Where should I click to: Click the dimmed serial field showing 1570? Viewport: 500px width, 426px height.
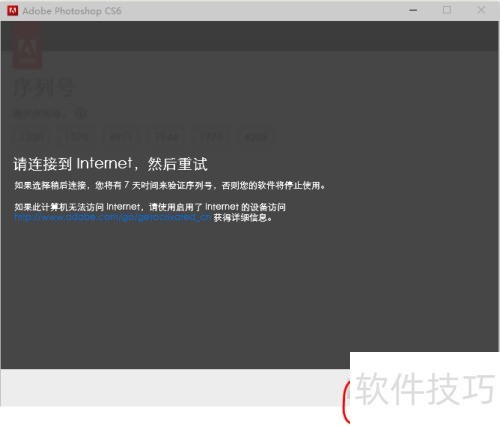point(77,137)
